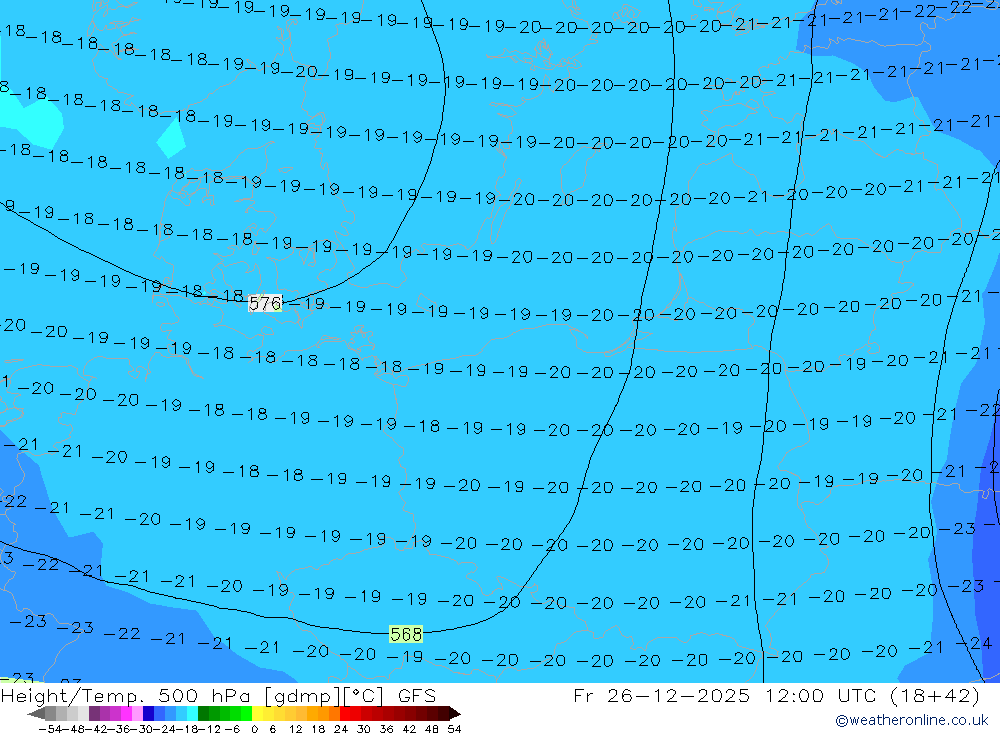1000x733 pixels.
Task: Click the dark maroon right arrow of scale
Action: coord(455,714)
